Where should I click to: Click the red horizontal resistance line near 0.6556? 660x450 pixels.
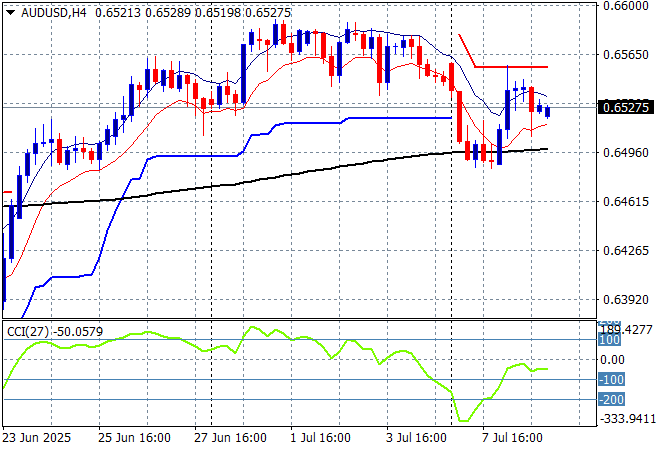click(x=511, y=67)
